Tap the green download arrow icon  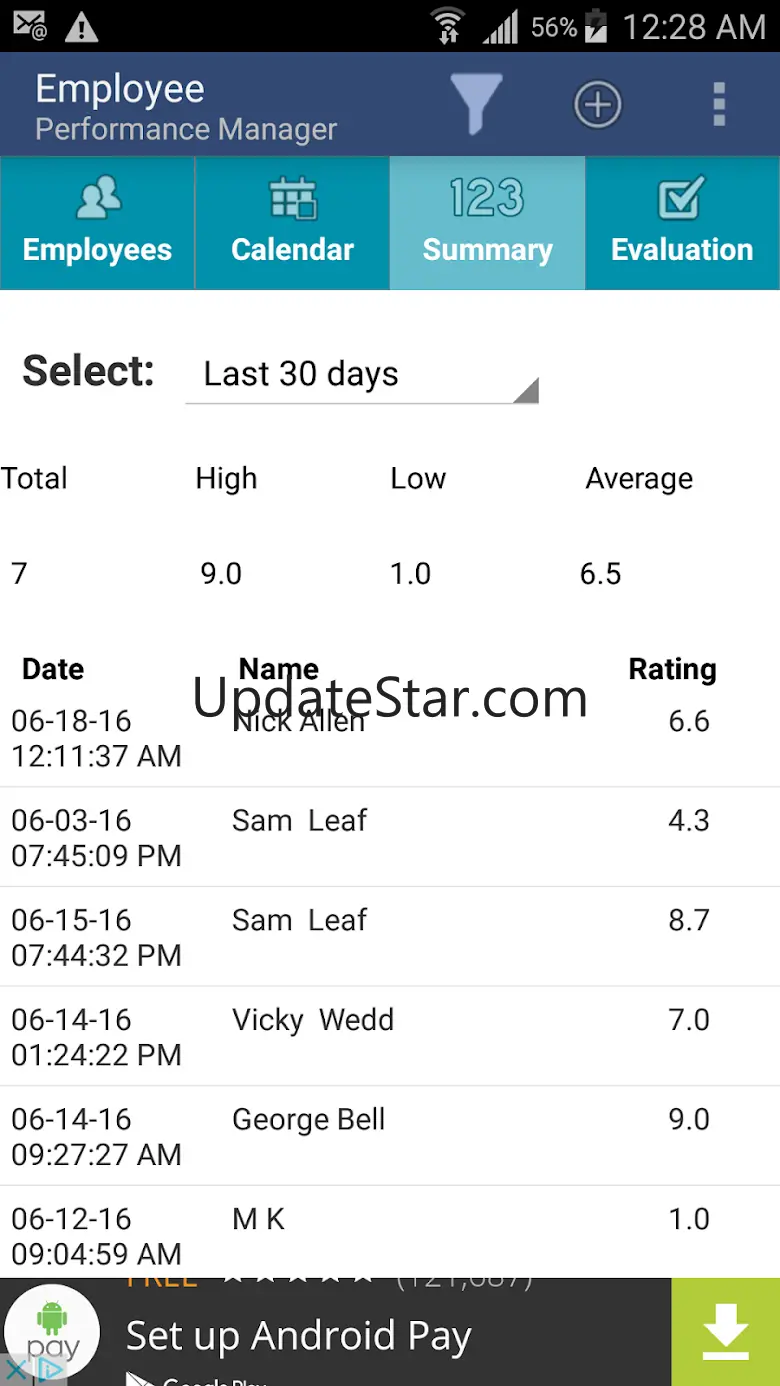coord(725,1332)
